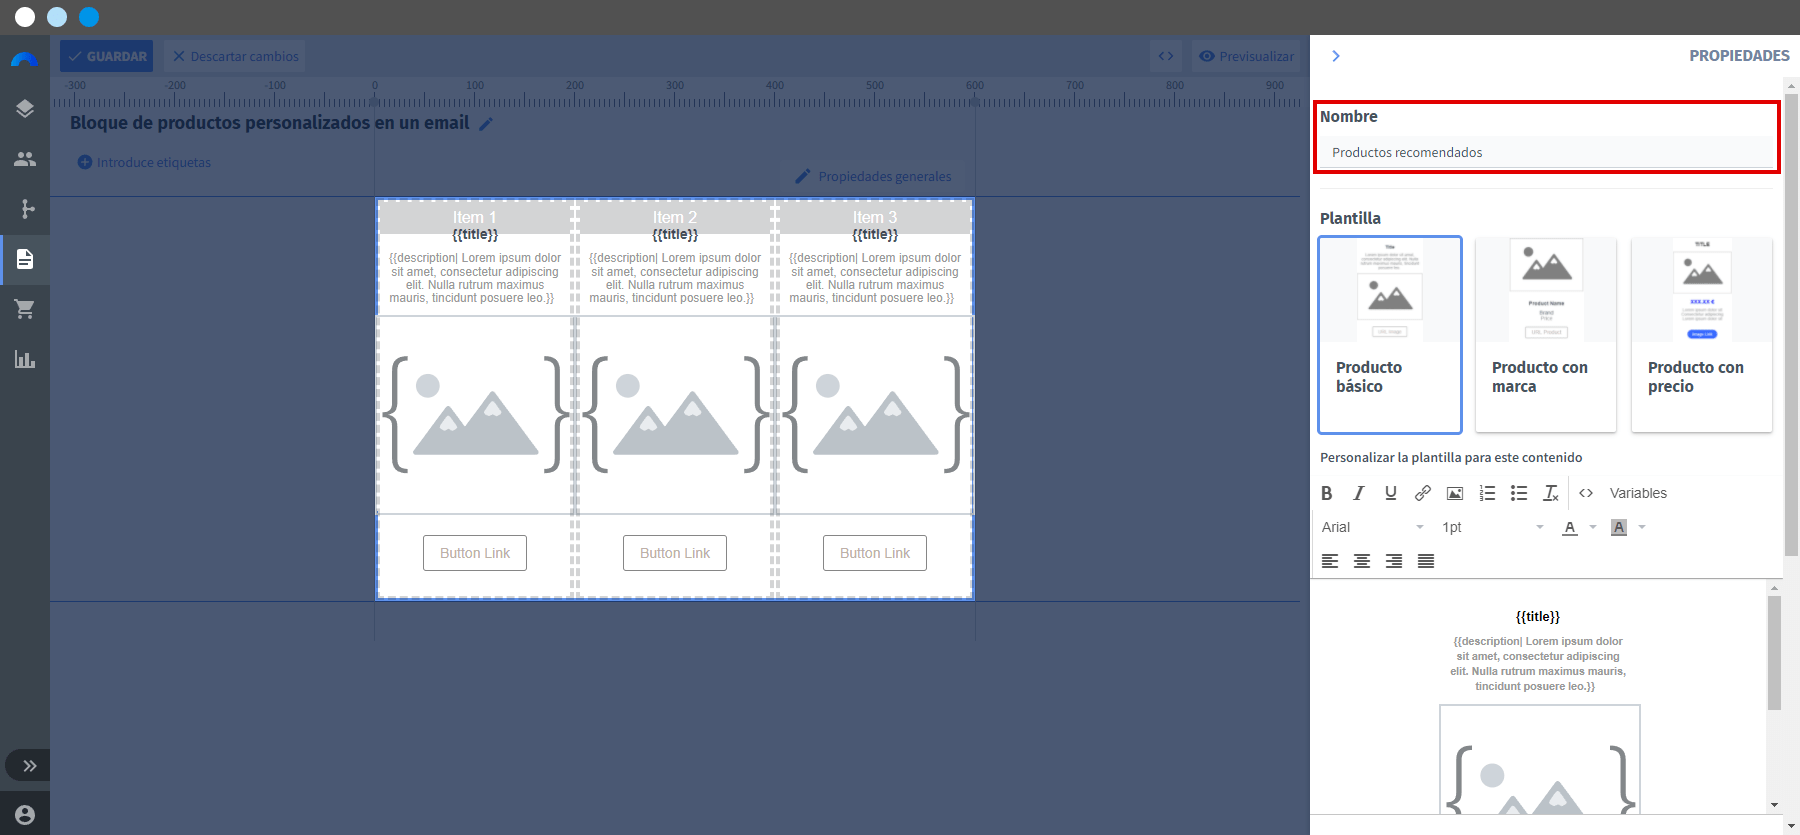The height and width of the screenshot is (835, 1800).
Task: Insert a link with chain icon
Action: point(1423,493)
